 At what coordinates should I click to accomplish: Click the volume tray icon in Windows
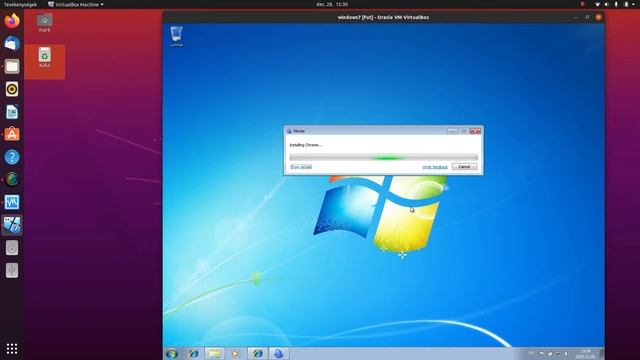pos(566,354)
